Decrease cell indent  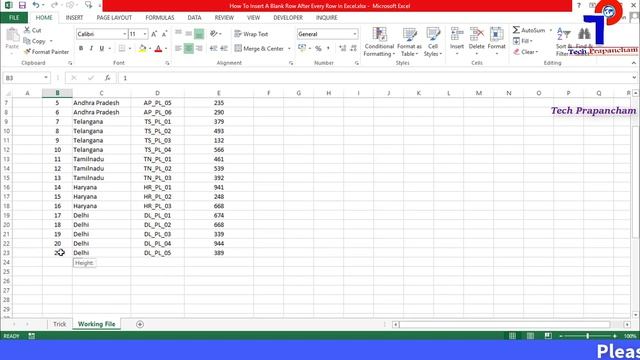click(x=213, y=49)
